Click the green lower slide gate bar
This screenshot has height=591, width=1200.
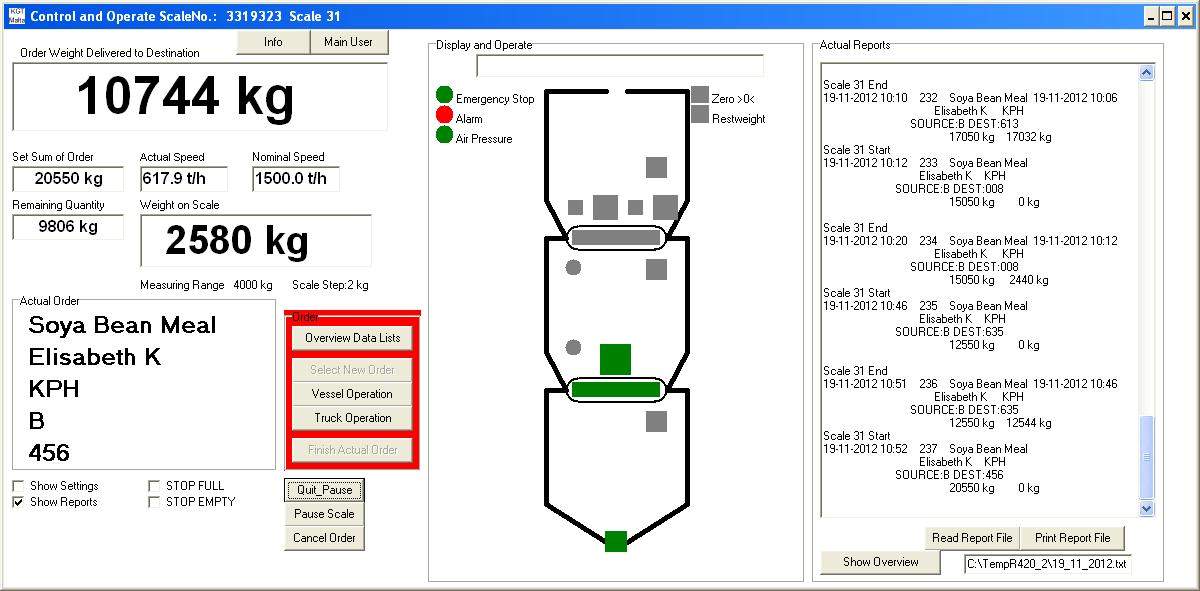[615, 390]
